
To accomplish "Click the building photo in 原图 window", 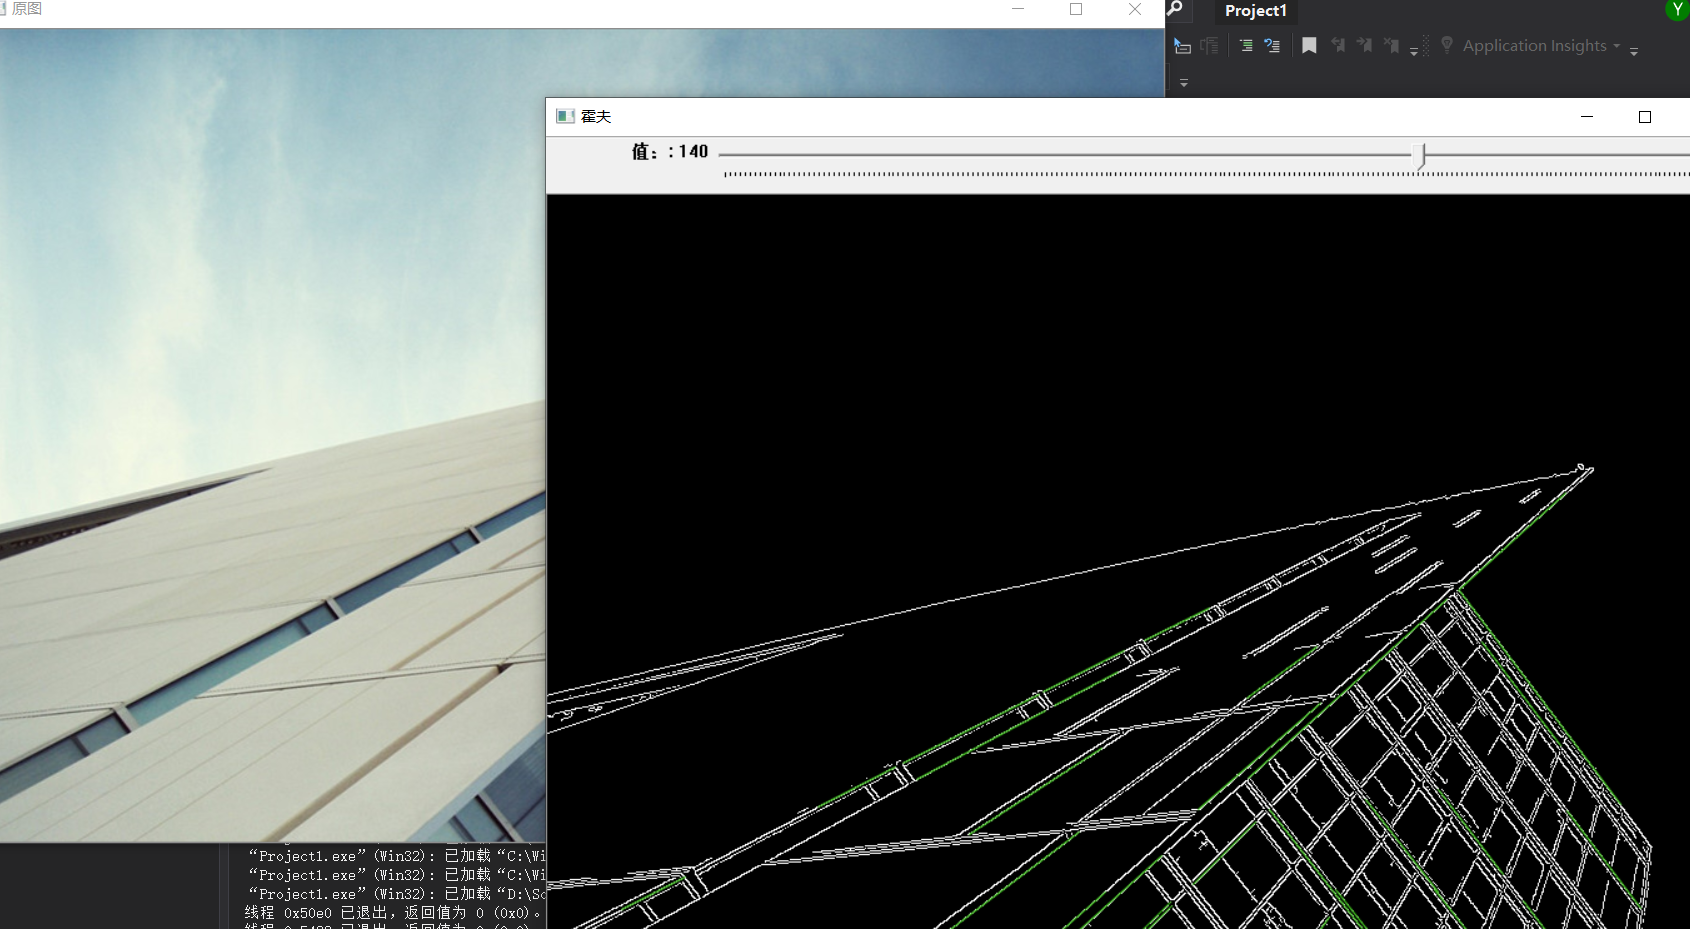I will [272, 435].
